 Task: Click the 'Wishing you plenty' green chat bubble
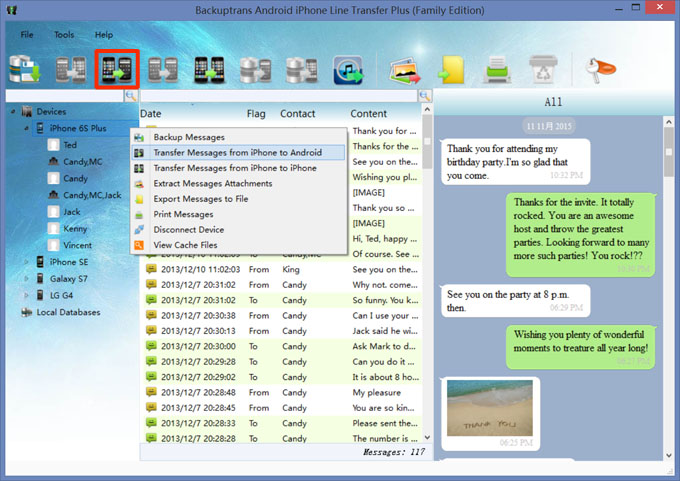[x=581, y=347]
